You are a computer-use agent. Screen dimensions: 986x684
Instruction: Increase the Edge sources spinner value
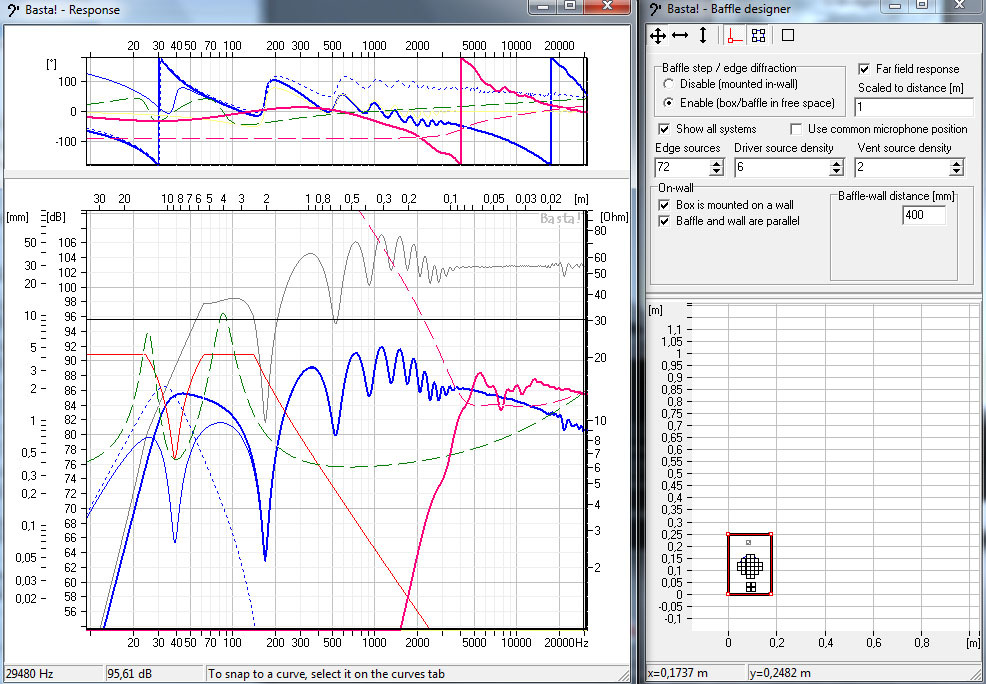tap(716, 163)
